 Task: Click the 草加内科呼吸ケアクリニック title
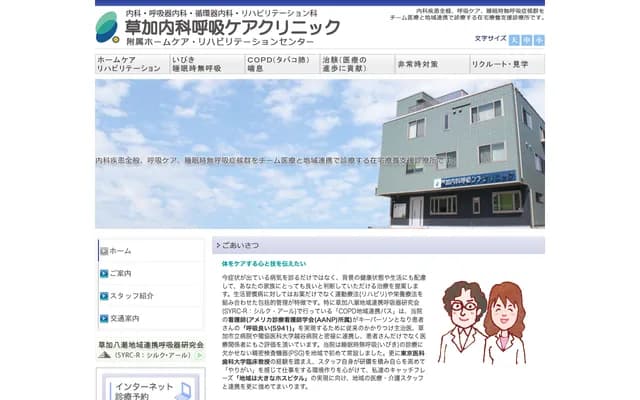pyautogui.click(x=232, y=26)
